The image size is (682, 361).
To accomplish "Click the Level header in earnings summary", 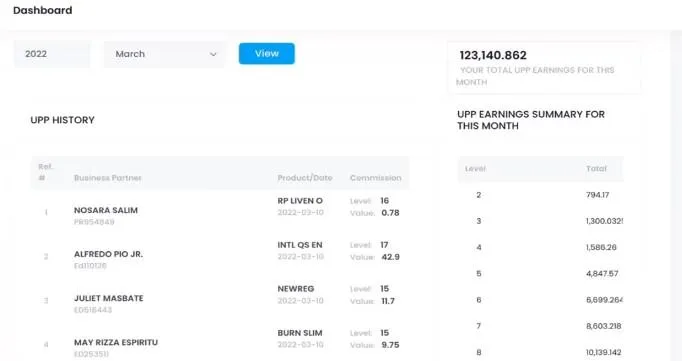I will click(x=475, y=169).
